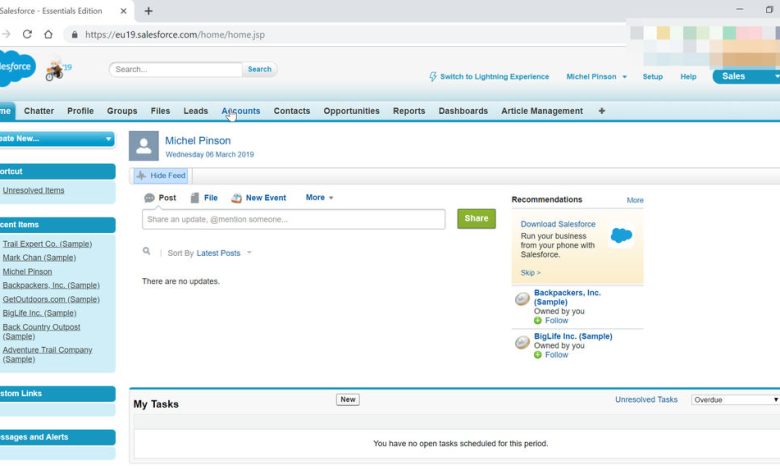
Task: Click the File document icon
Action: coord(195,198)
